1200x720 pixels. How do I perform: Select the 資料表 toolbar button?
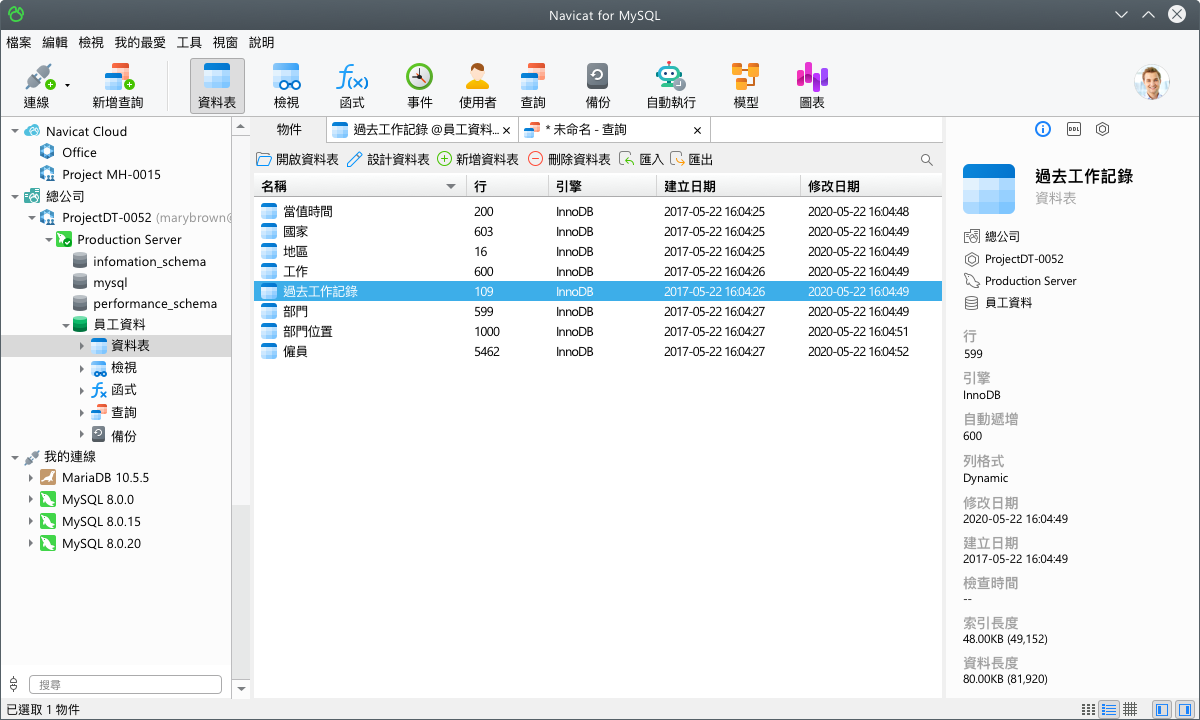217,86
